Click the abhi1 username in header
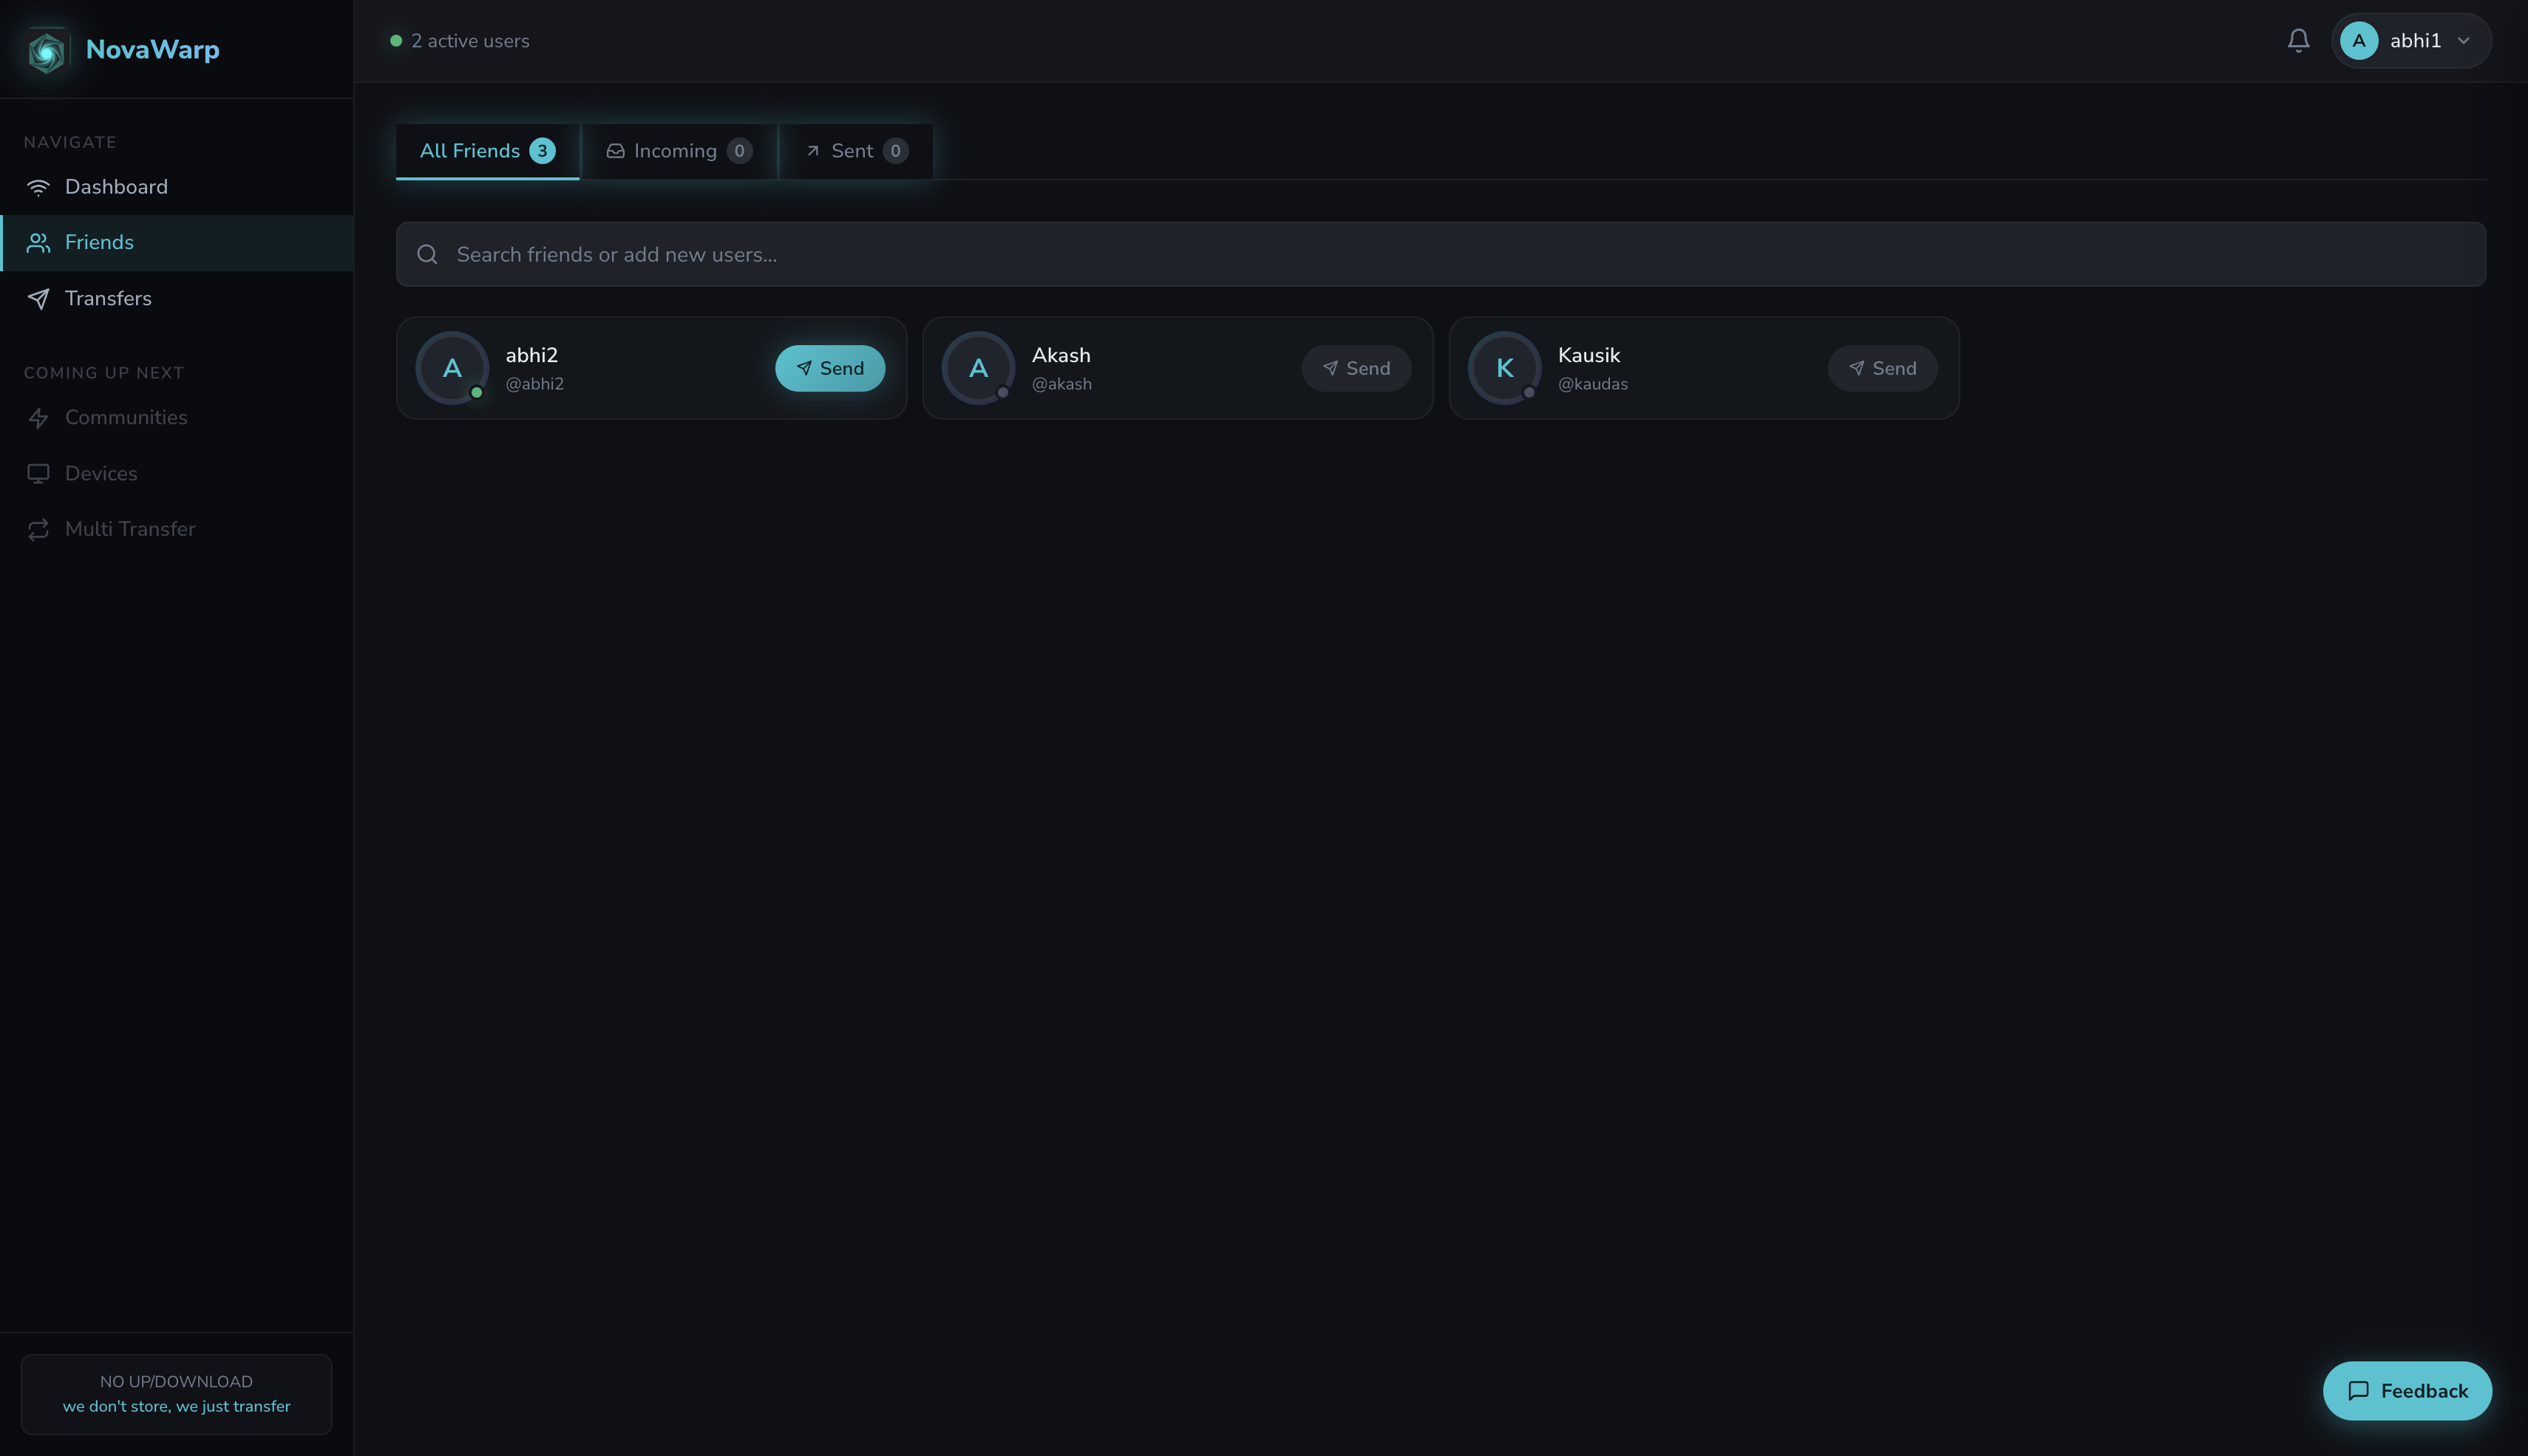This screenshot has width=2528, height=1456. point(2415,41)
